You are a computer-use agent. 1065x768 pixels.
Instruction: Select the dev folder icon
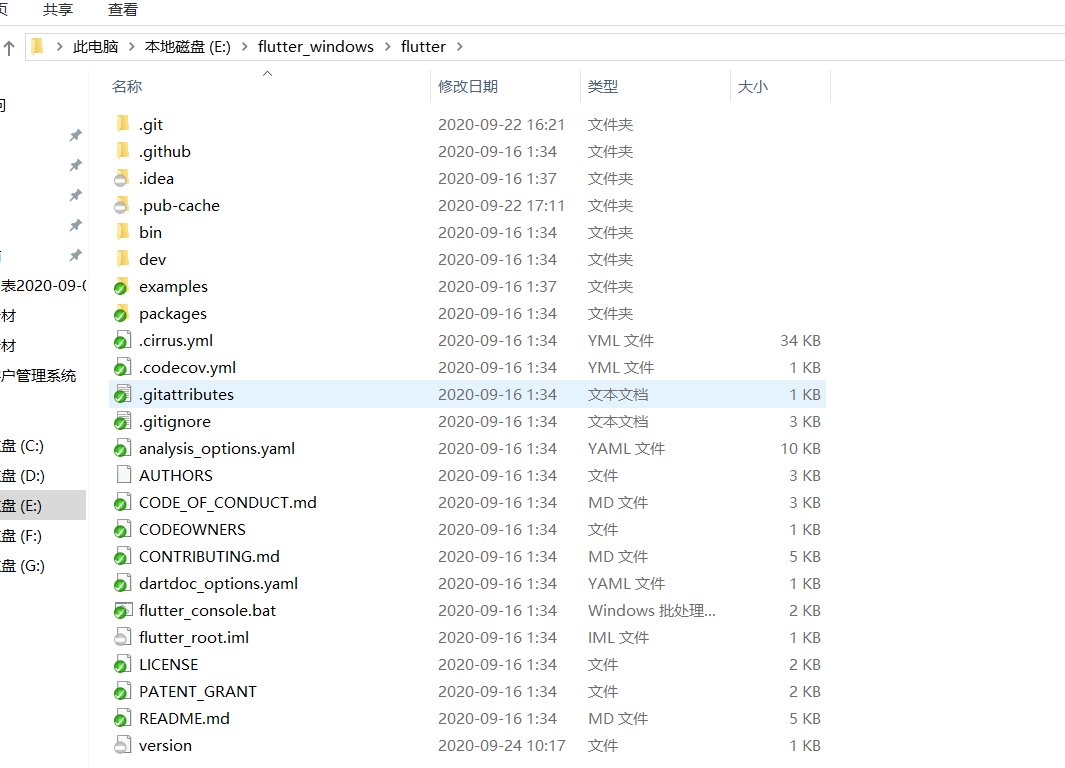pyautogui.click(x=123, y=259)
